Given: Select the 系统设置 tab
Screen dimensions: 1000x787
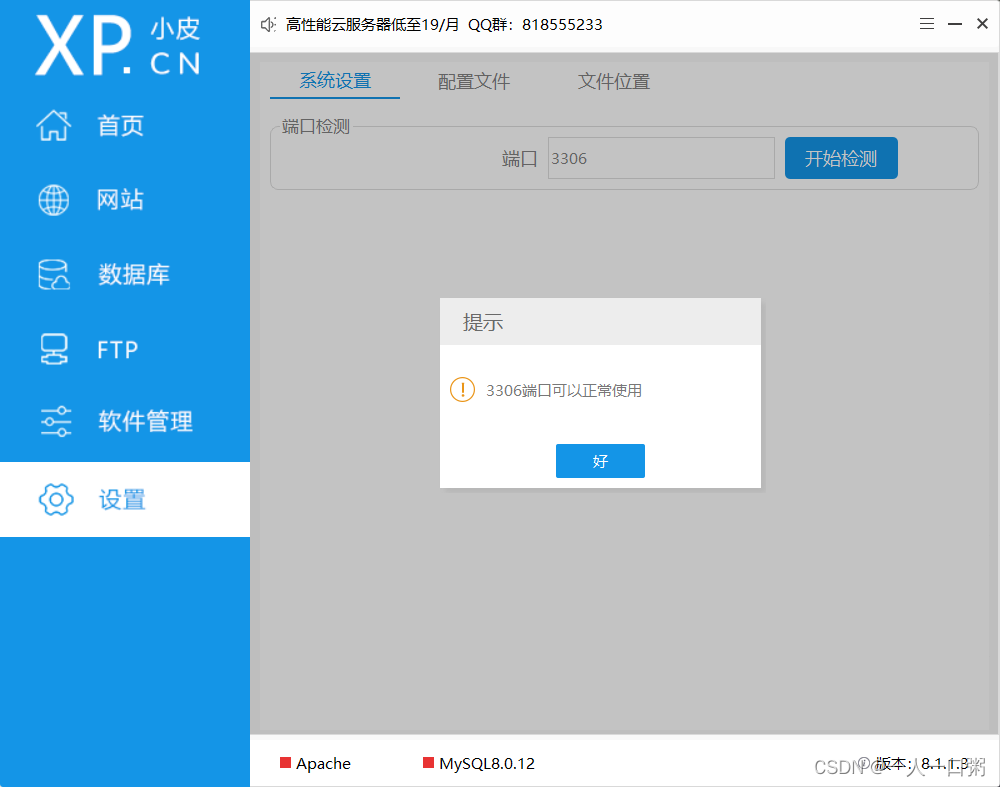Looking at the screenshot, I should click(x=334, y=81).
